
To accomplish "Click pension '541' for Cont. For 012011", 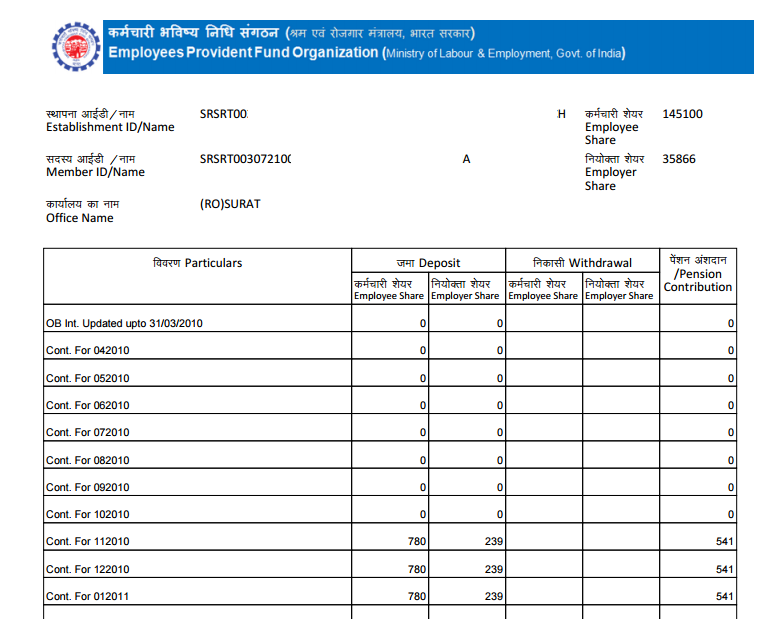I will [x=725, y=597].
